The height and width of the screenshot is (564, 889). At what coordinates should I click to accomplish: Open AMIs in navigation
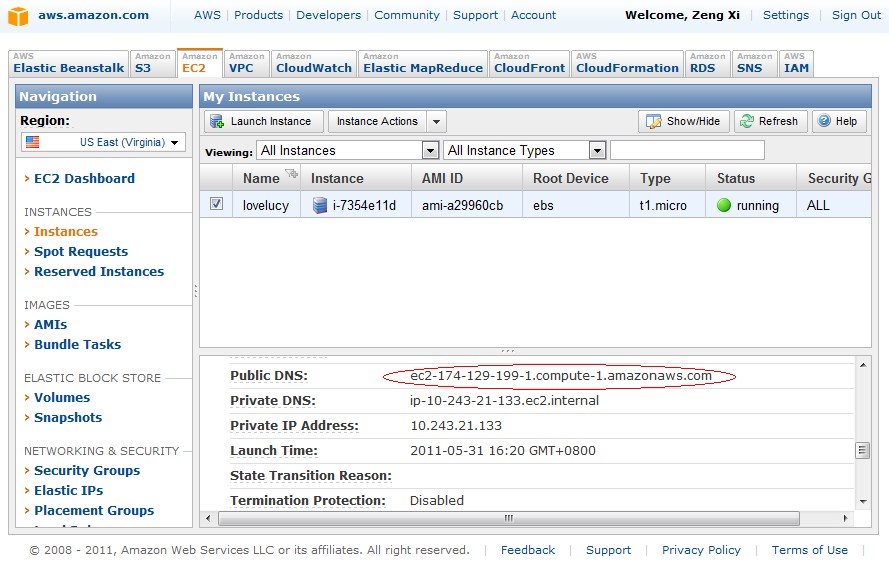pos(50,324)
